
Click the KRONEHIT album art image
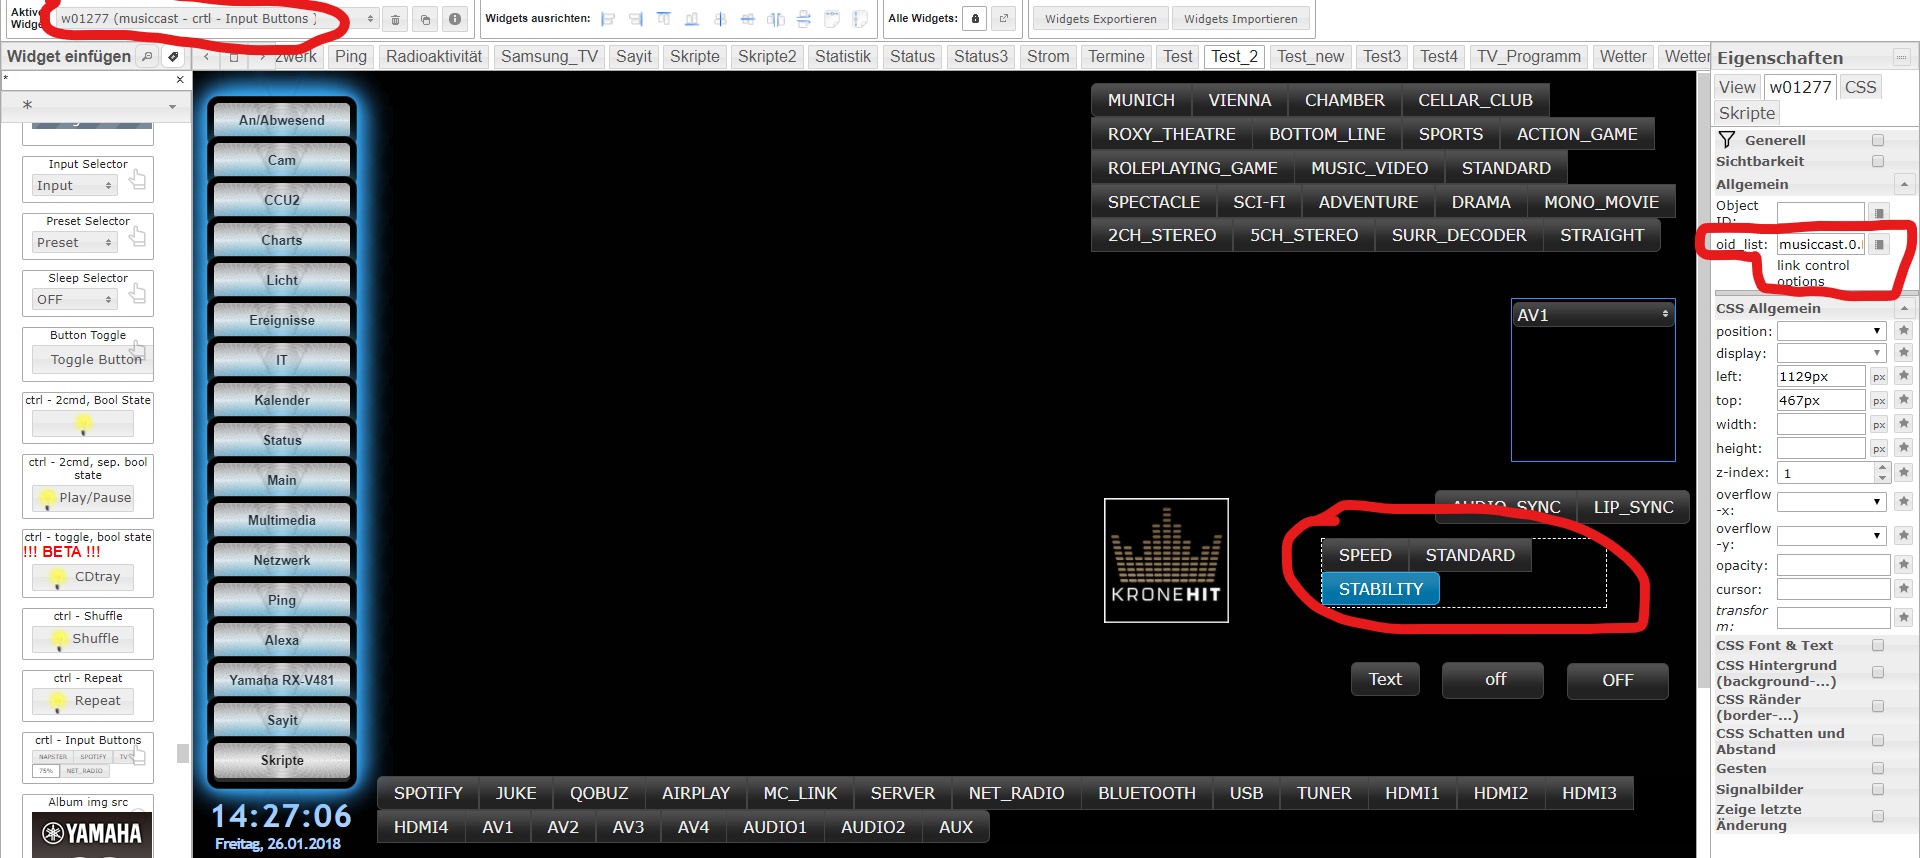pos(1166,560)
